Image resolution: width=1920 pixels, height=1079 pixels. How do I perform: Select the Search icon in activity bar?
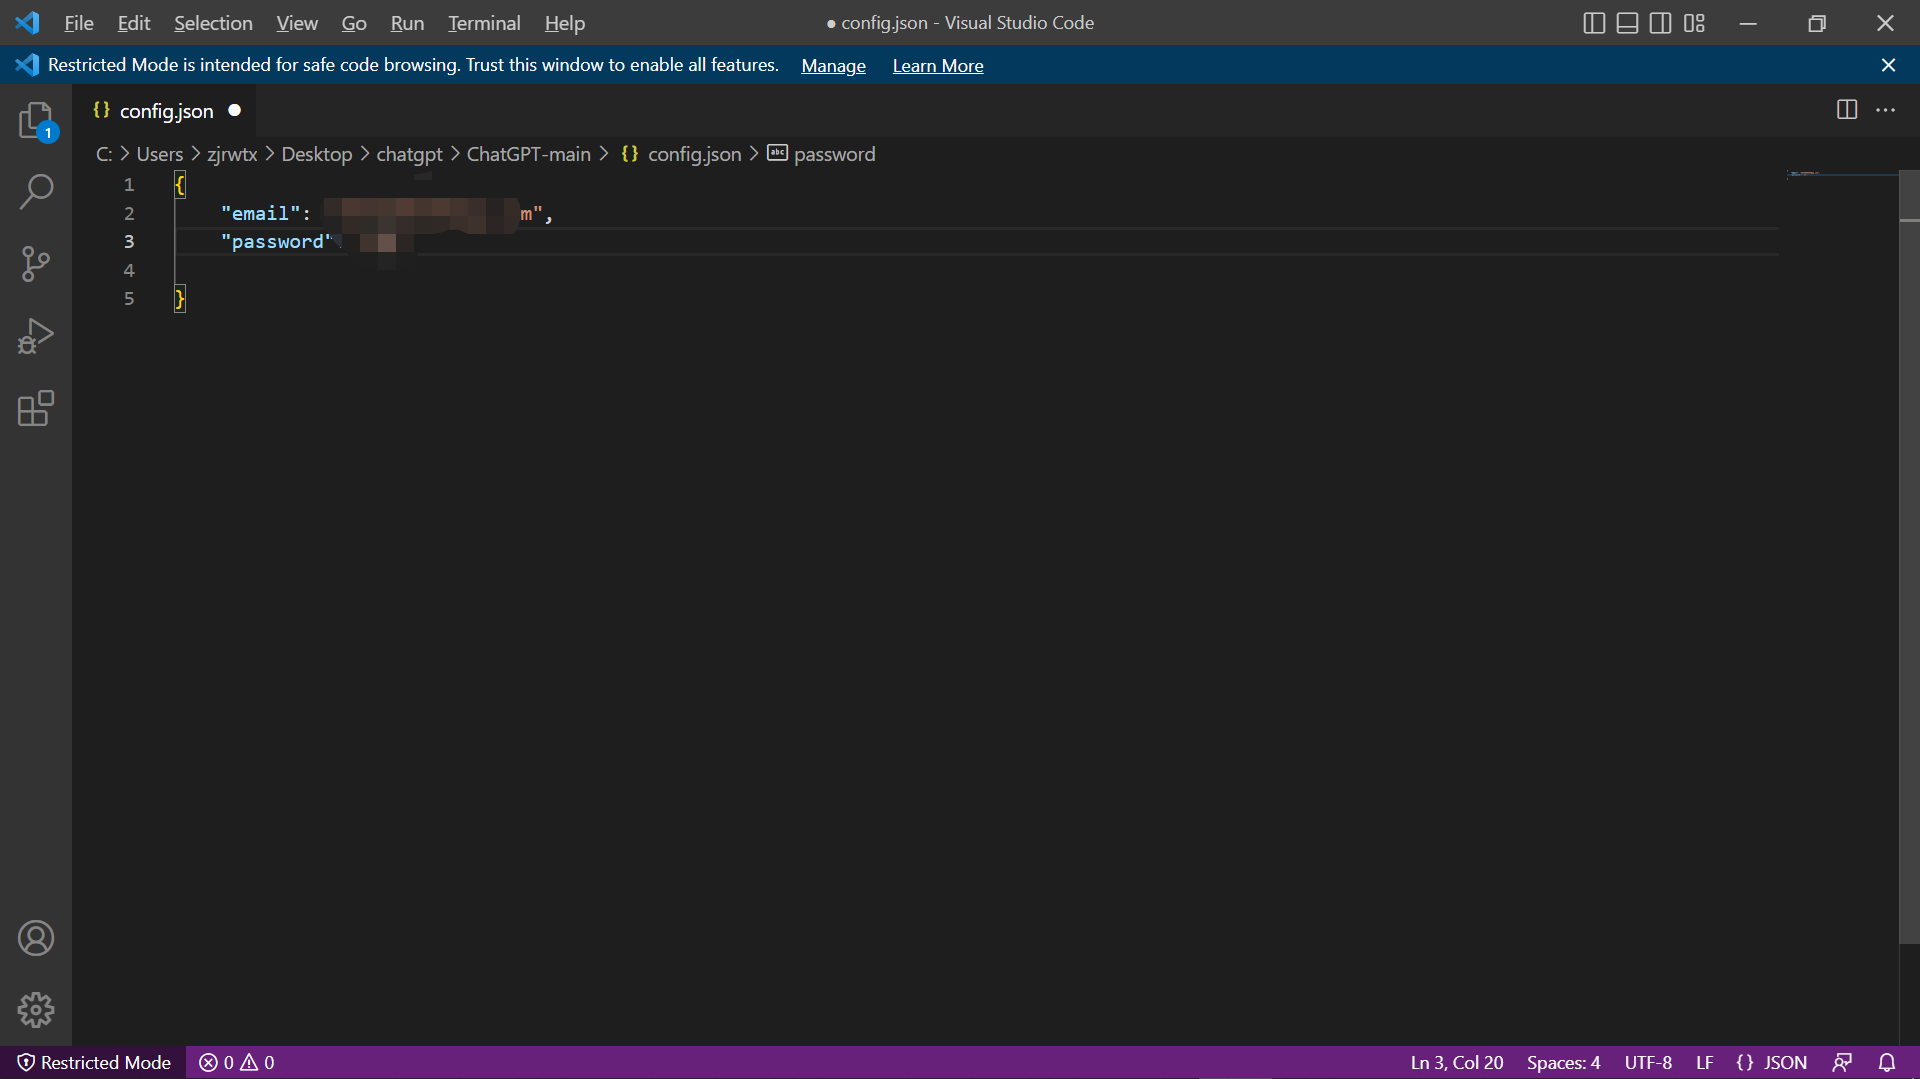pos(36,191)
